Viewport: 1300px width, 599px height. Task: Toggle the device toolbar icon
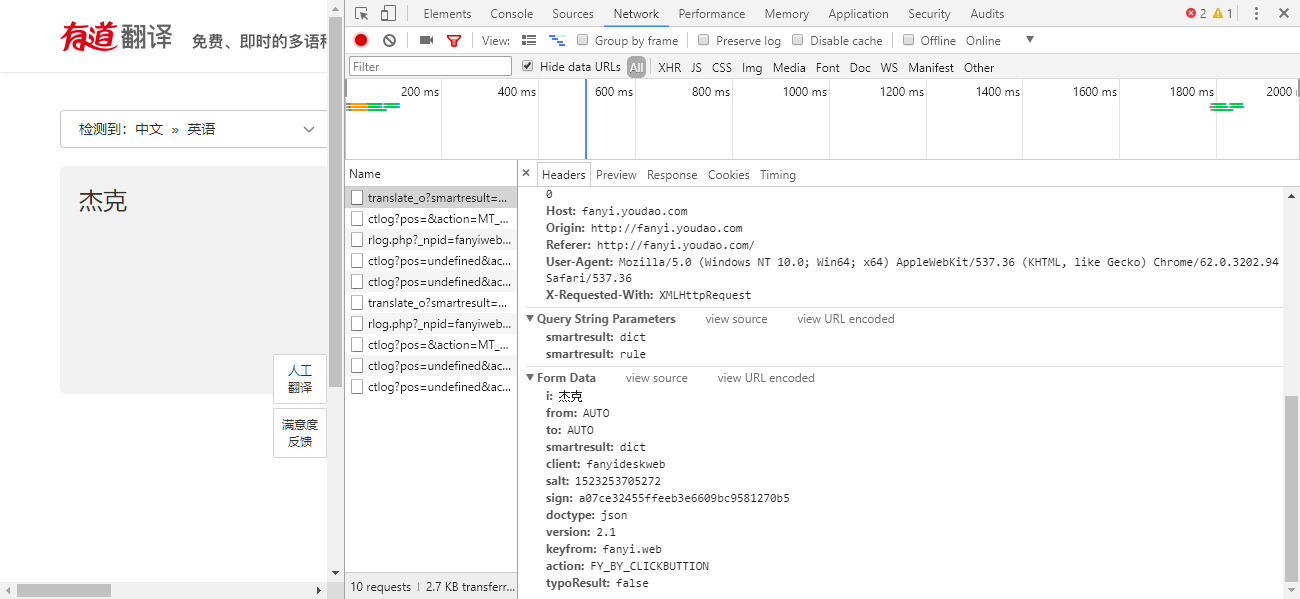[x=388, y=14]
